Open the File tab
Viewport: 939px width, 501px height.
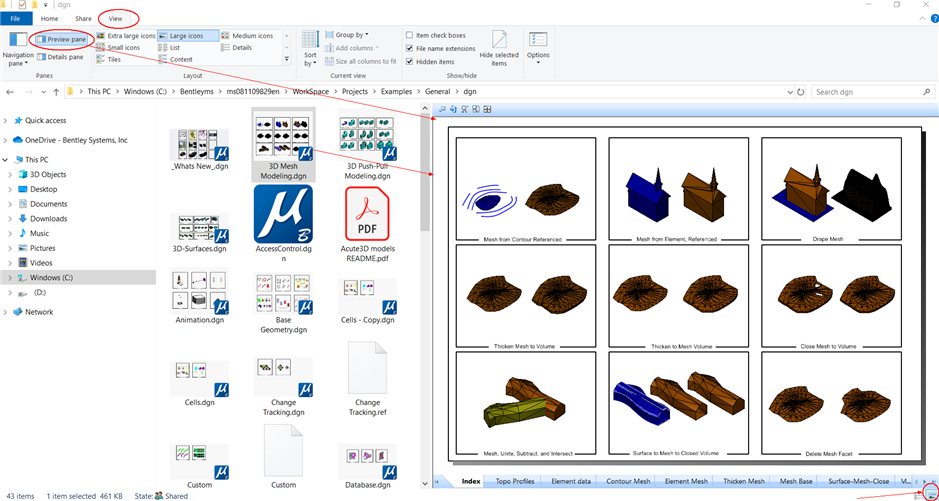16,19
